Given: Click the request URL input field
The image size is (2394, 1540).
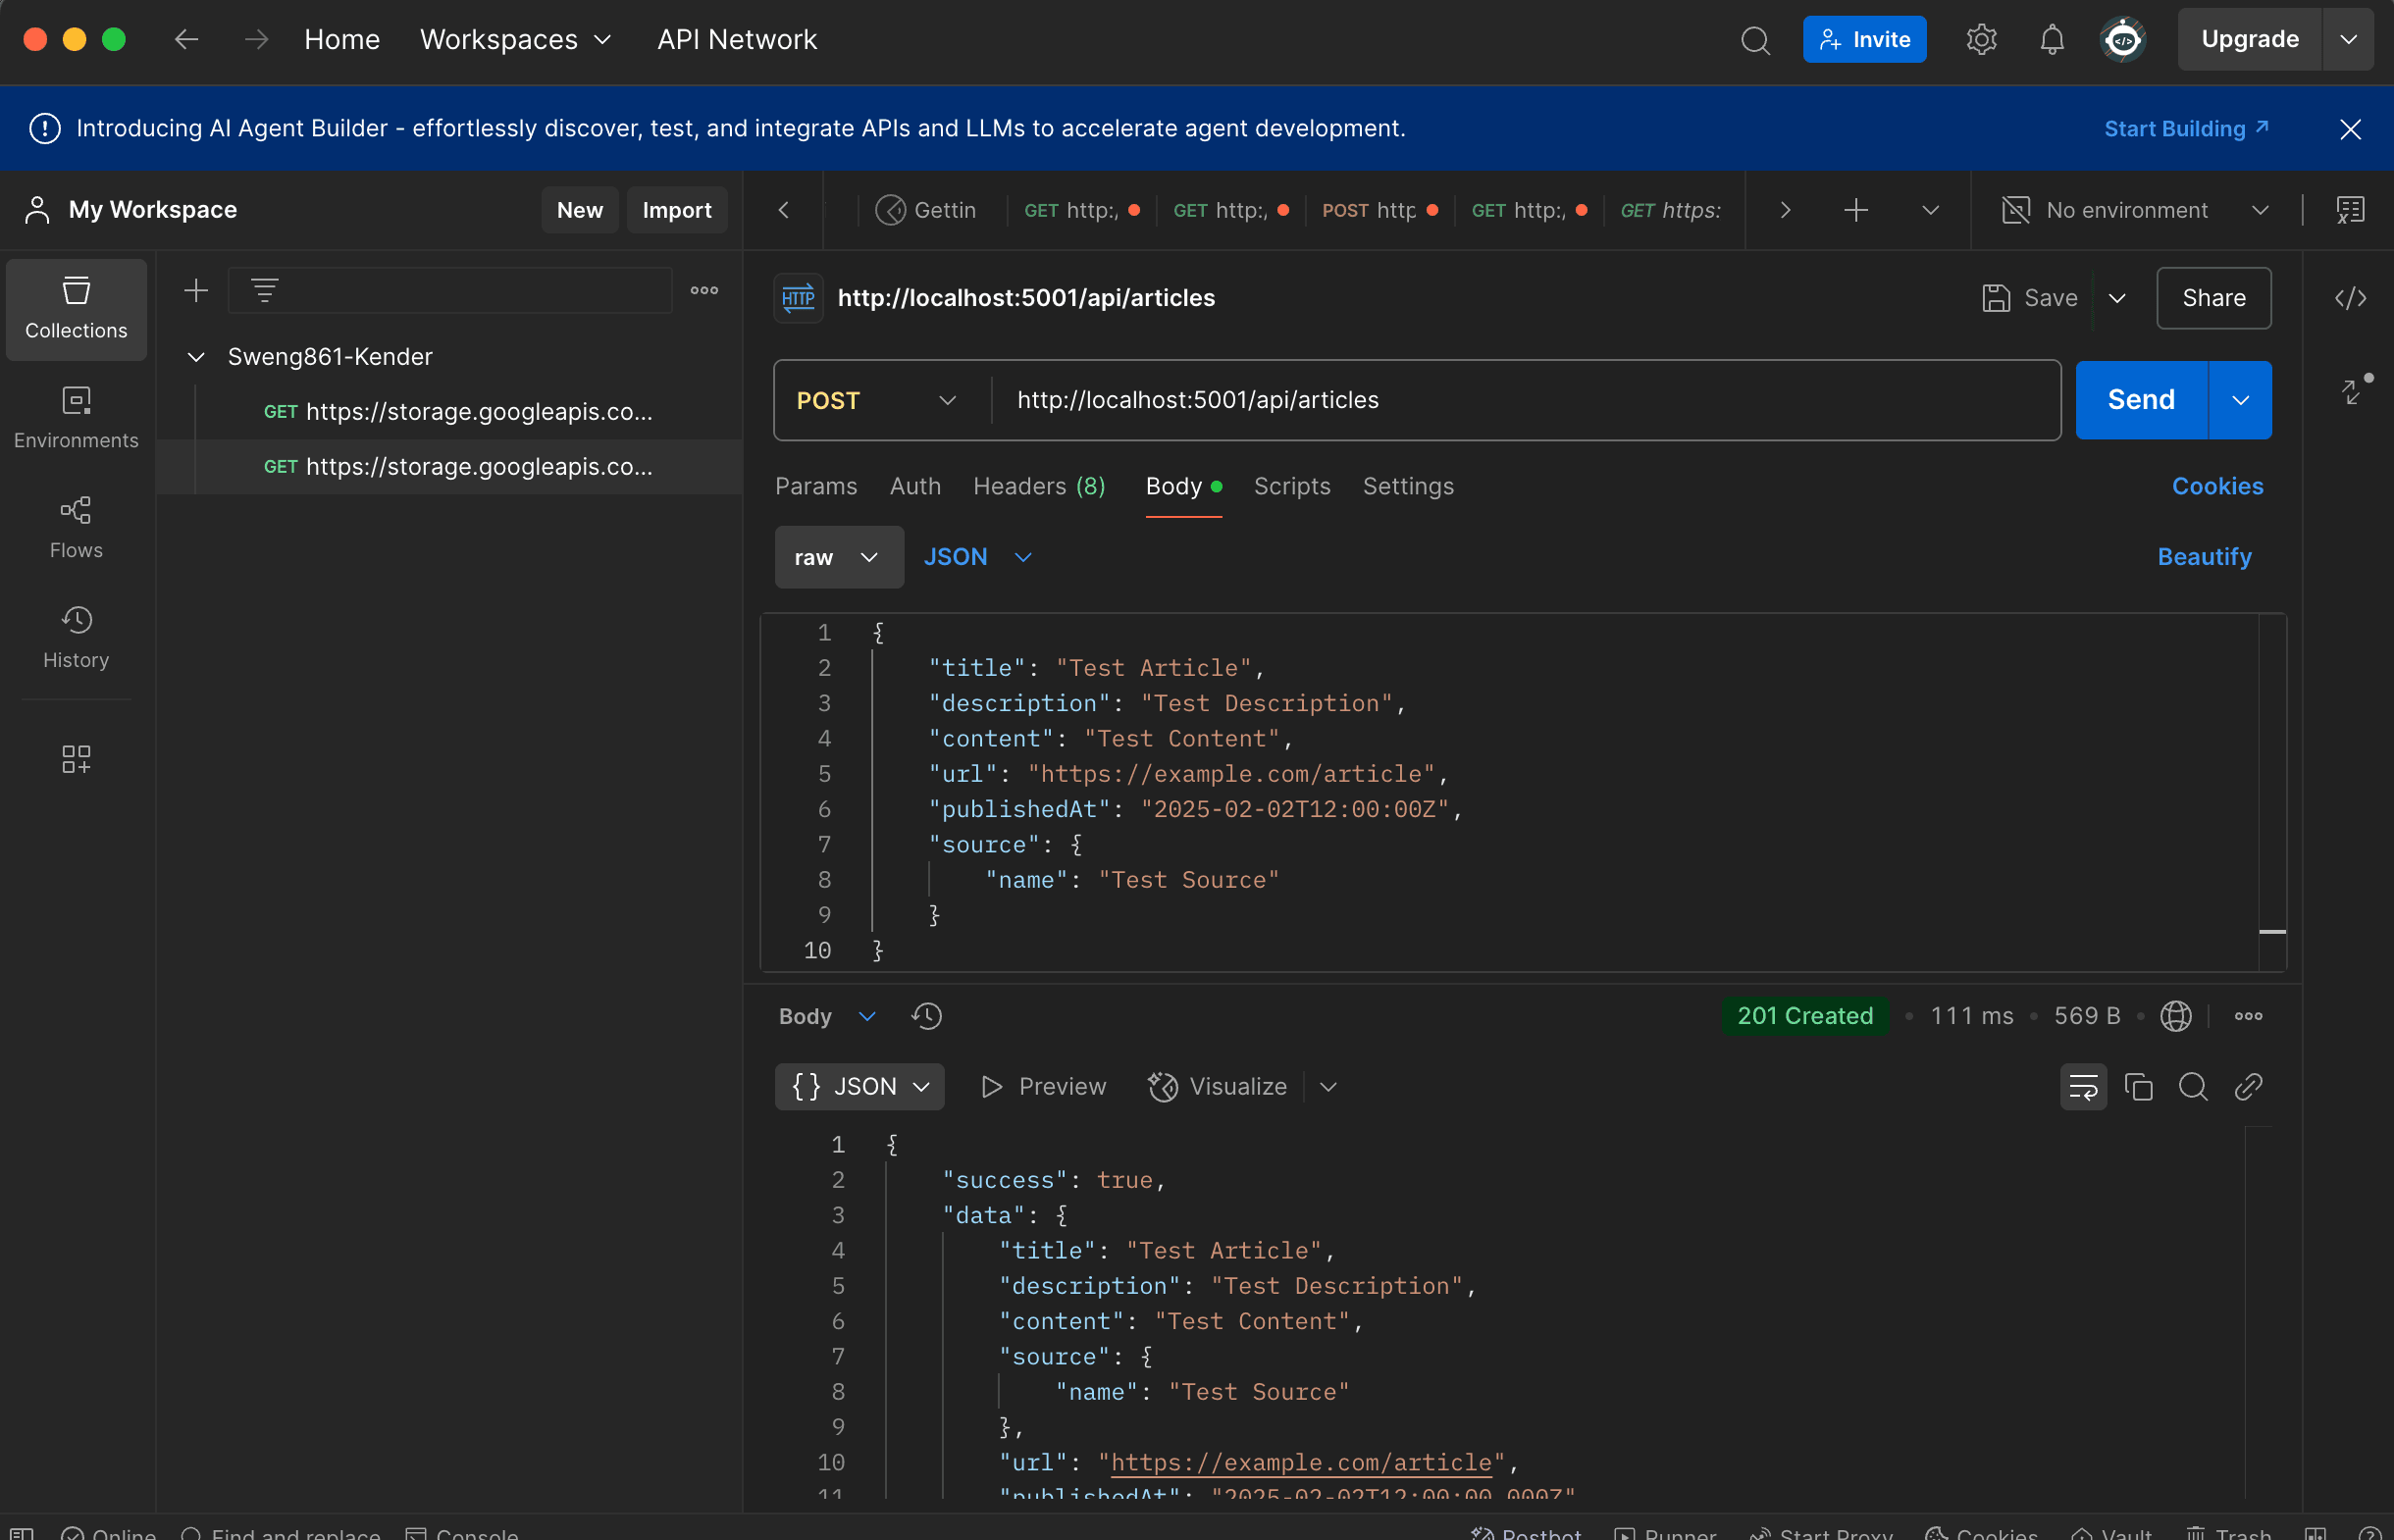Looking at the screenshot, I should [1524, 400].
